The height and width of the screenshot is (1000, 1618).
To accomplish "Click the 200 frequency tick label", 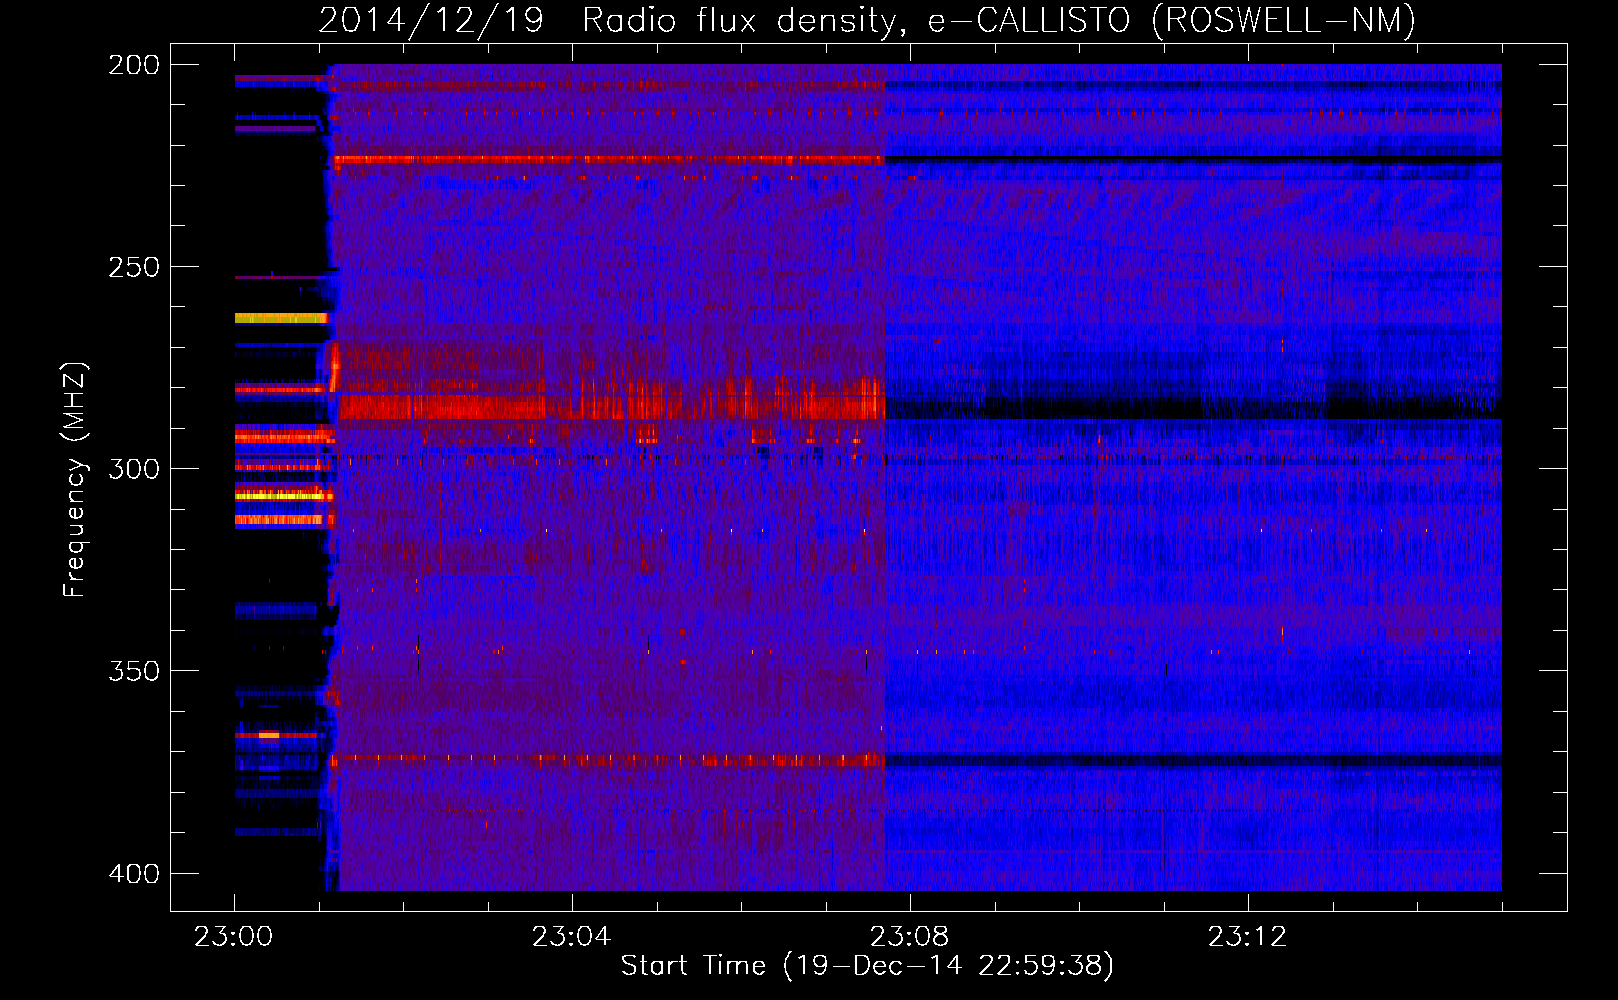I will [134, 65].
